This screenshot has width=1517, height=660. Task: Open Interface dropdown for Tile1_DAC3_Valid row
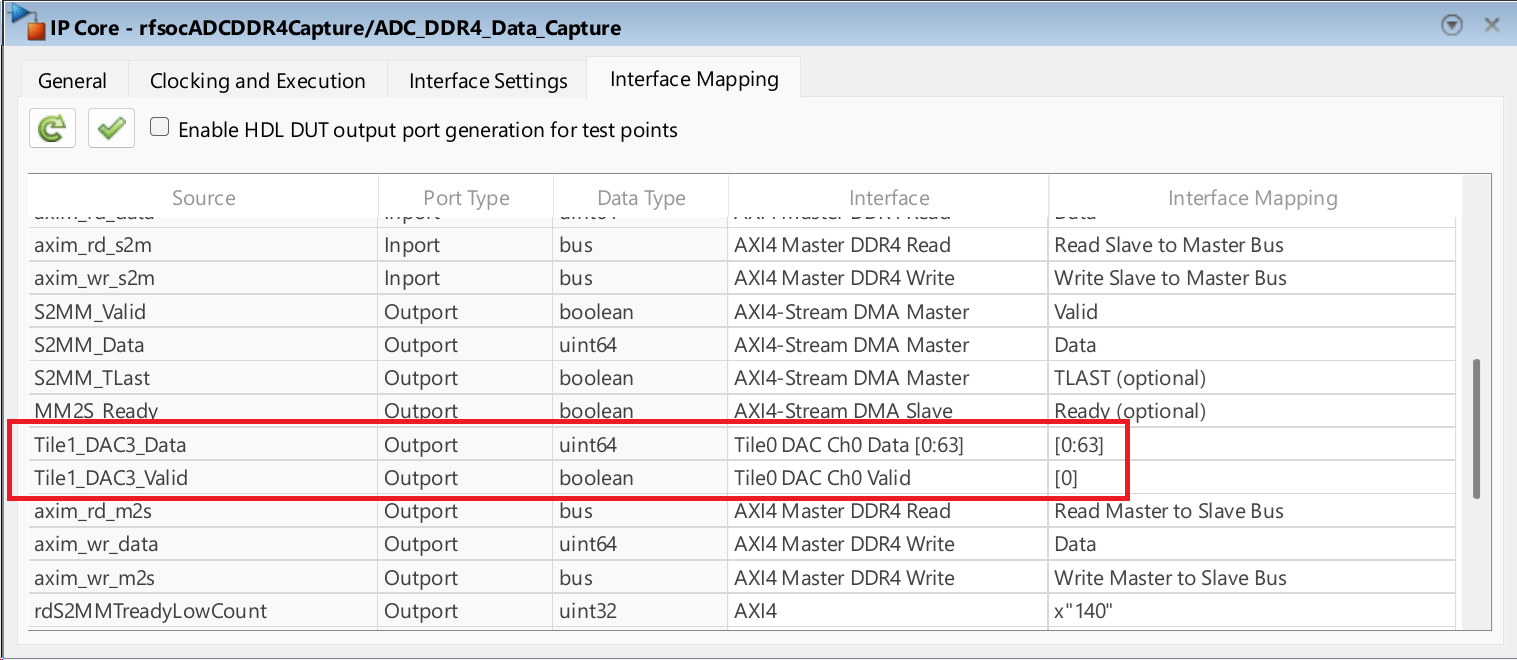[887, 478]
